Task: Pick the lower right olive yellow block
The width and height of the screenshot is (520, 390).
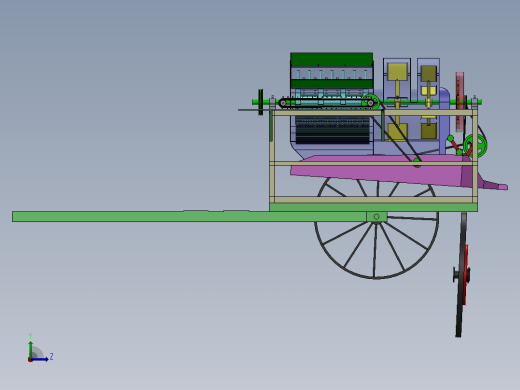Action: [x=429, y=131]
